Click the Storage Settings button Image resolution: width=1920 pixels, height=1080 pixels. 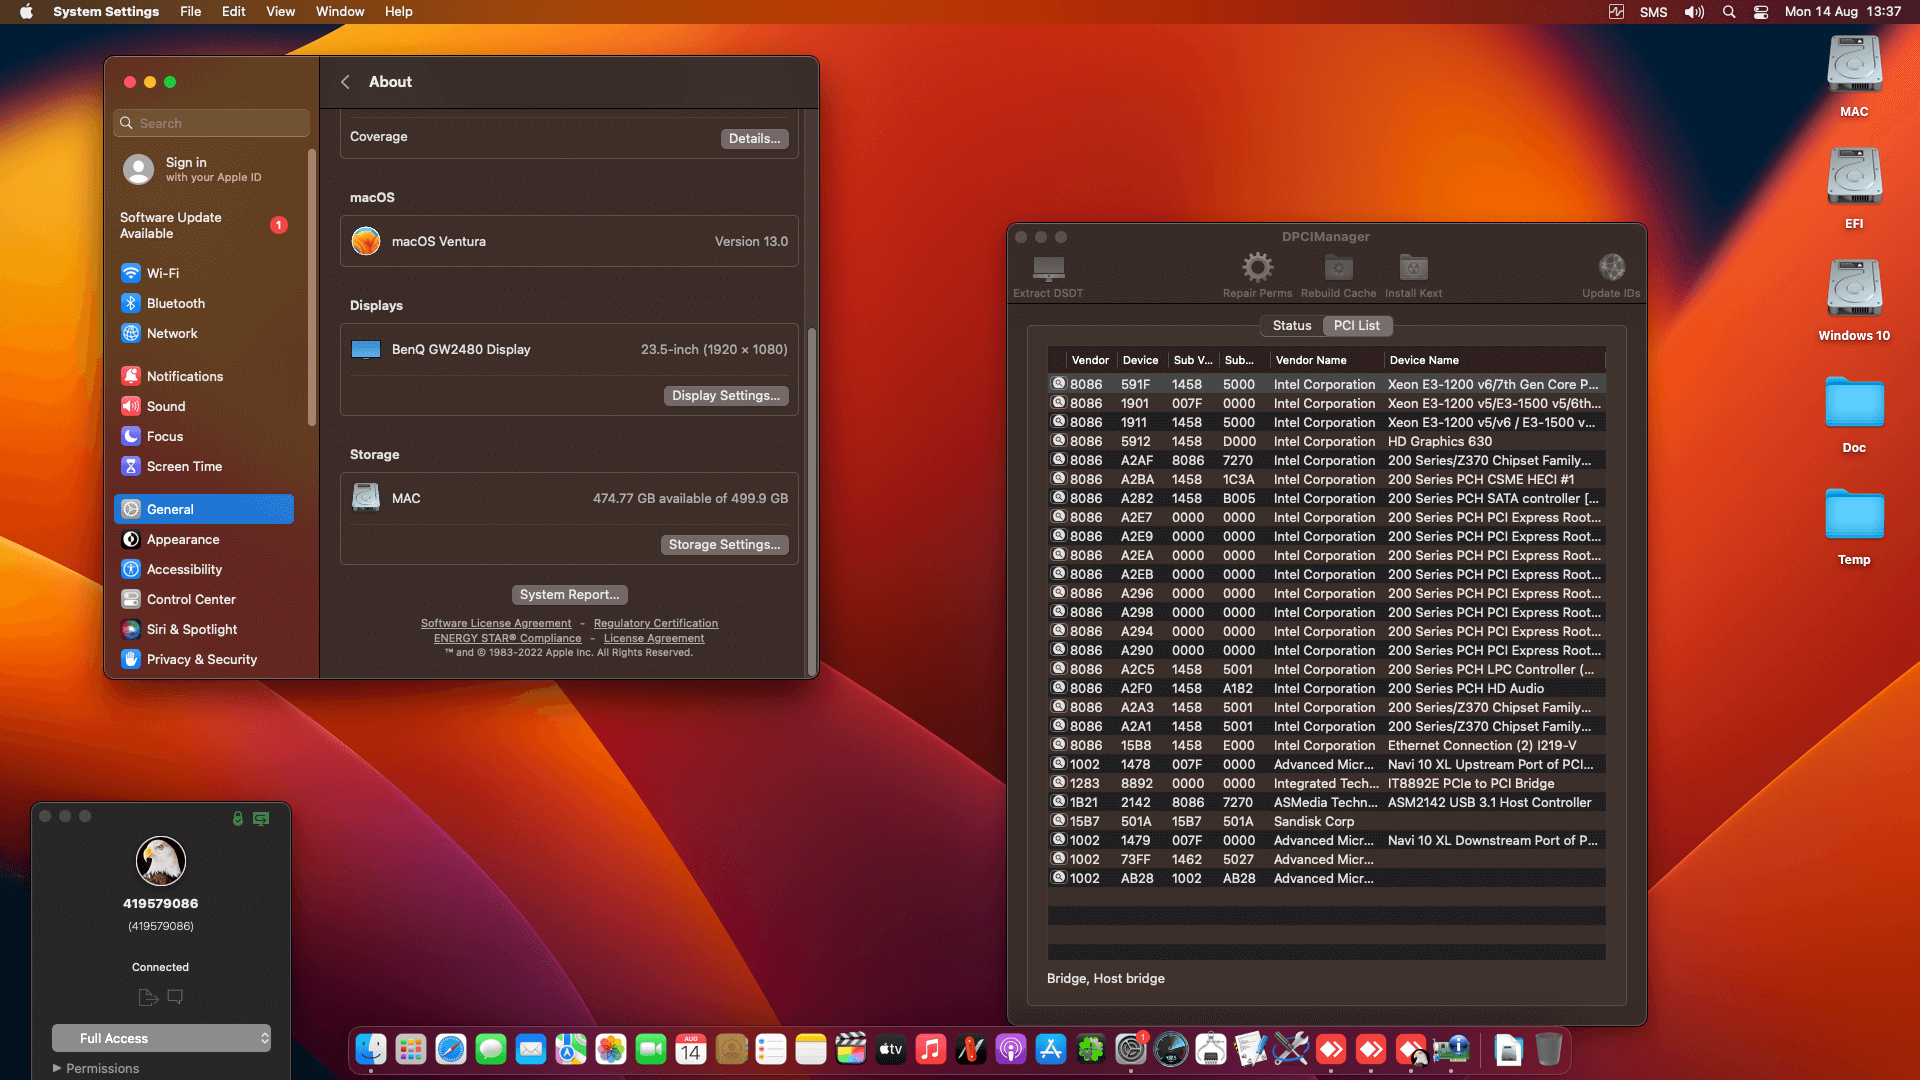pyautogui.click(x=724, y=545)
